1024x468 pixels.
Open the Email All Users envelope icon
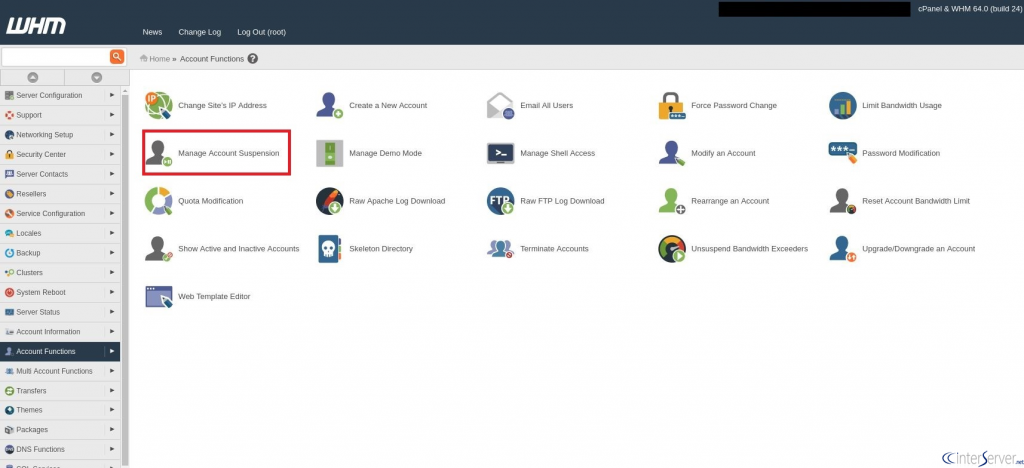click(500, 105)
